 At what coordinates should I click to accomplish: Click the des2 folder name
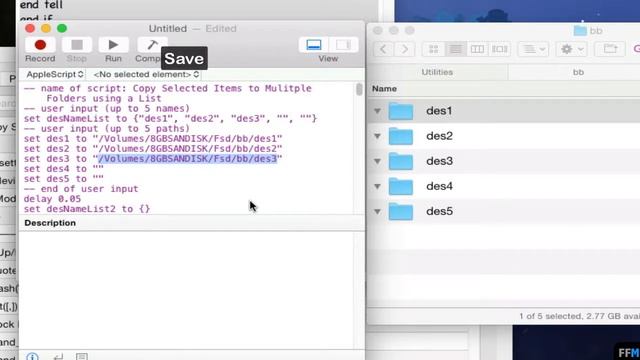[439, 136]
